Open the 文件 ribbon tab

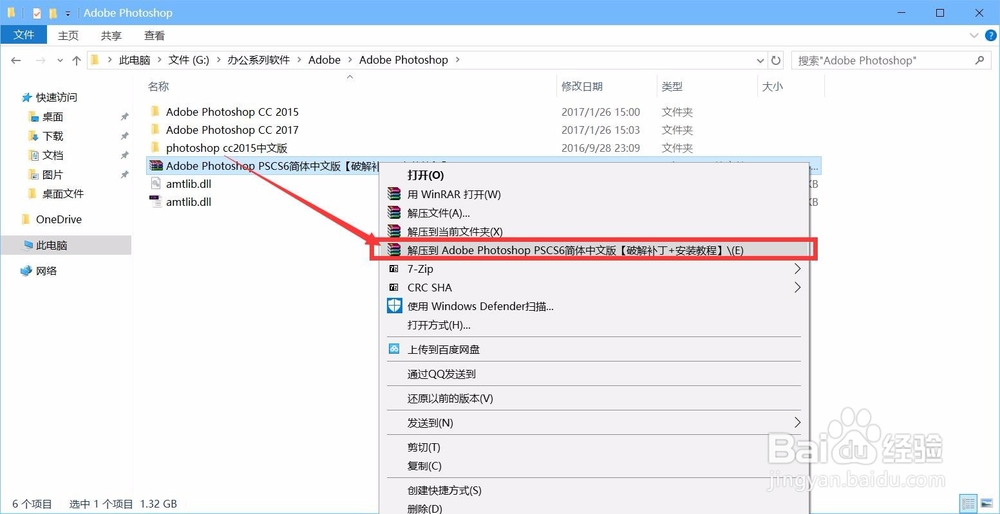(x=24, y=35)
